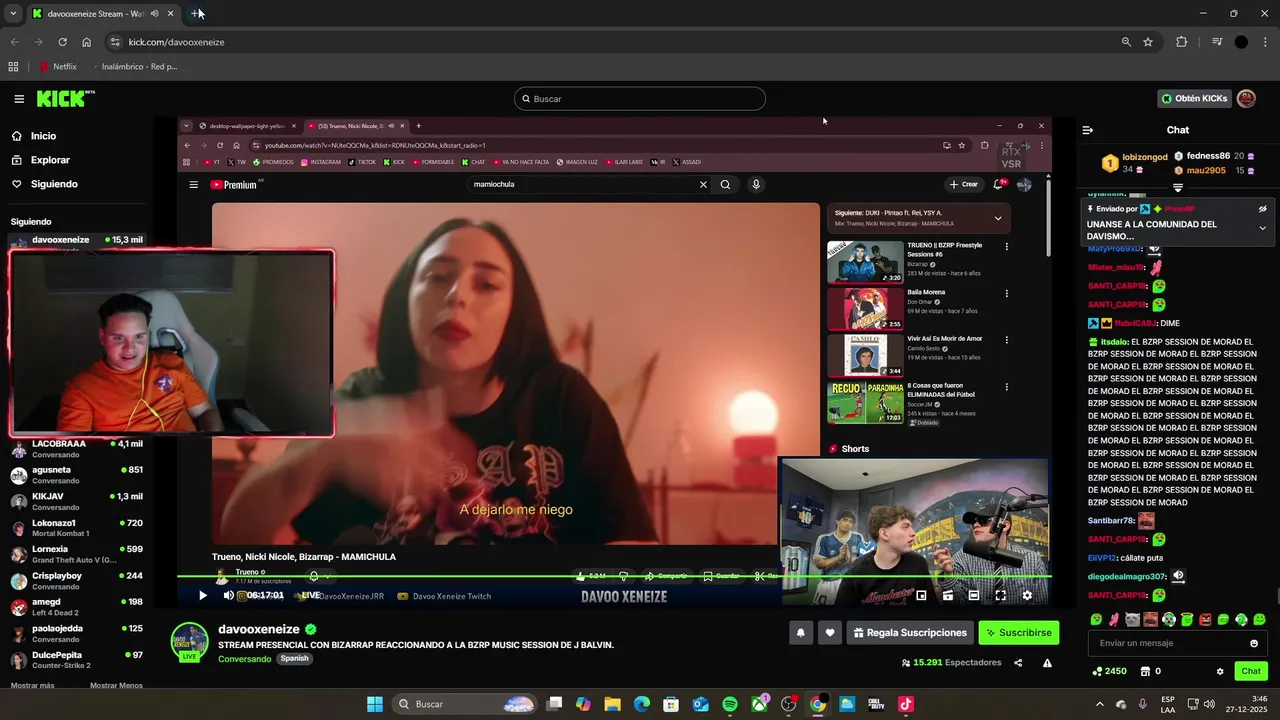The width and height of the screenshot is (1280, 720).
Task: Collapse the chat panel with arrow icon
Action: [x=1088, y=130]
